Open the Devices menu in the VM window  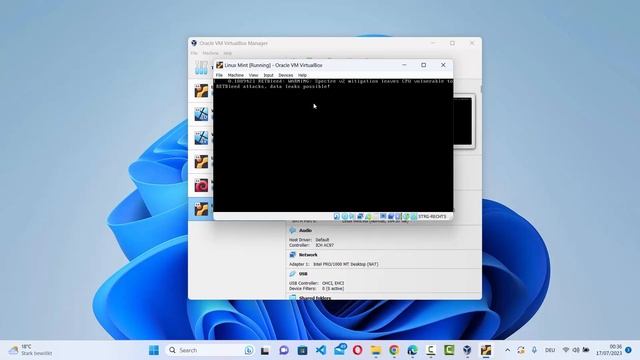286,75
